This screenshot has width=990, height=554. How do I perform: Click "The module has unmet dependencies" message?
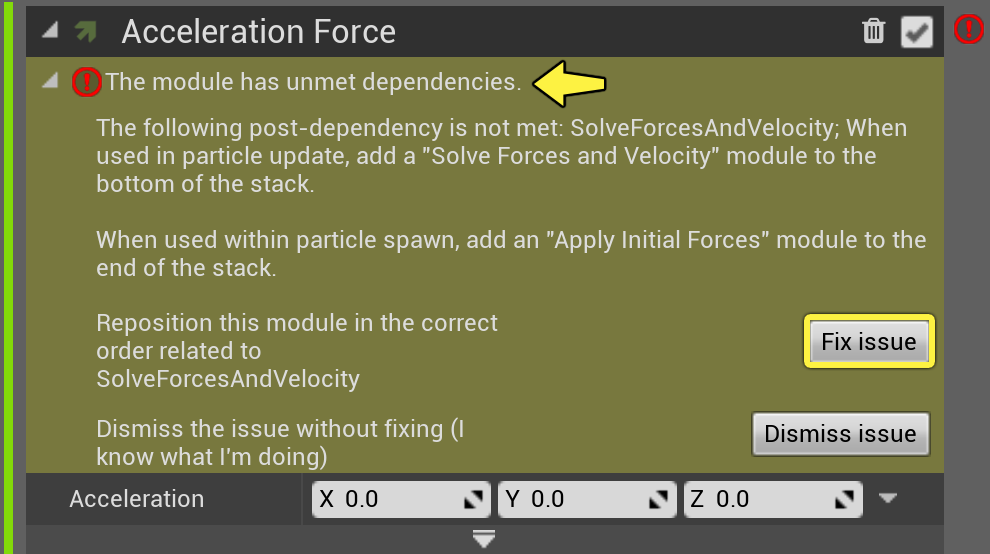(314, 82)
